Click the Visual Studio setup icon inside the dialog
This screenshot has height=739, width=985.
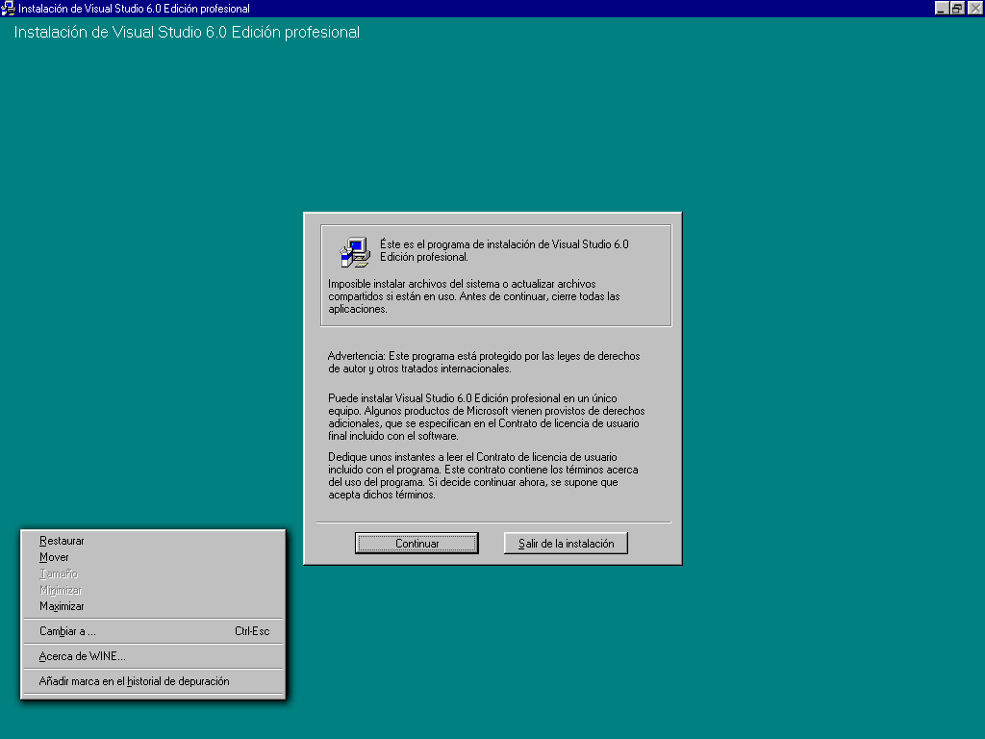354,252
